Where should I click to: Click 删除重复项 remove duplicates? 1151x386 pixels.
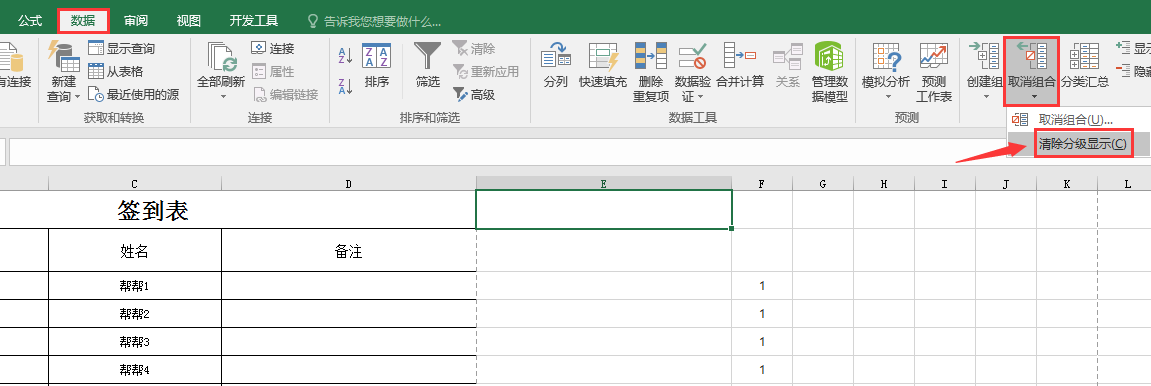[651, 72]
